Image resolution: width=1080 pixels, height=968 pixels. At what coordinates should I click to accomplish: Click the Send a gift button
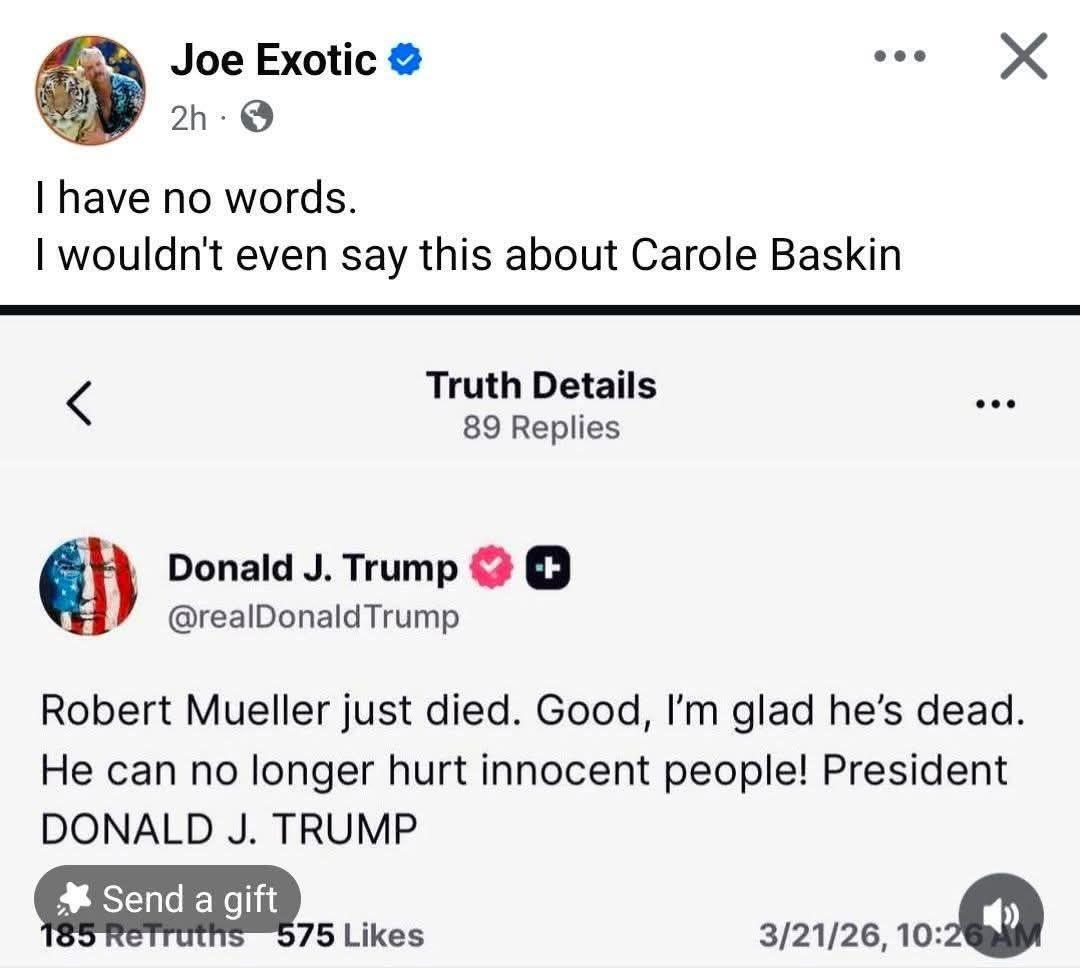(x=167, y=899)
